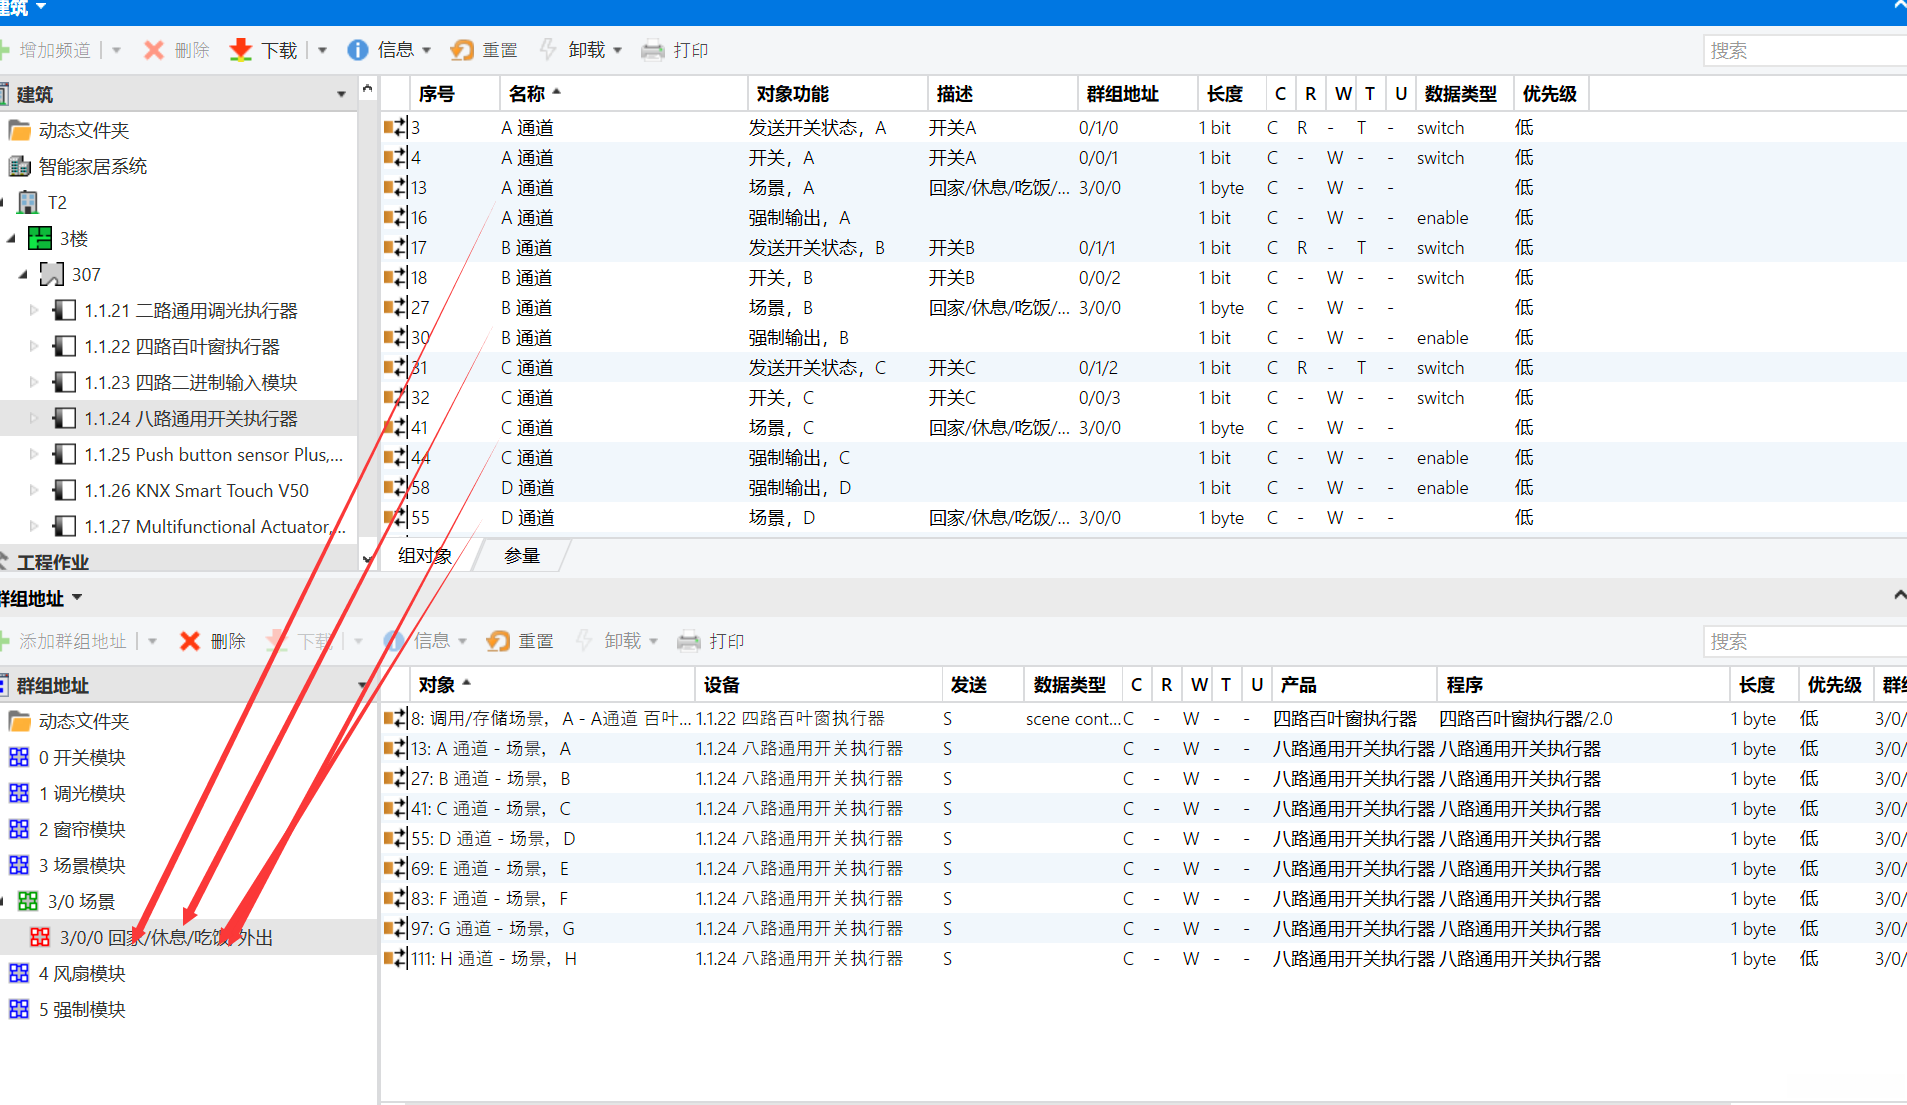Click the blue 信息 info icon in the building toolbar

(358, 50)
